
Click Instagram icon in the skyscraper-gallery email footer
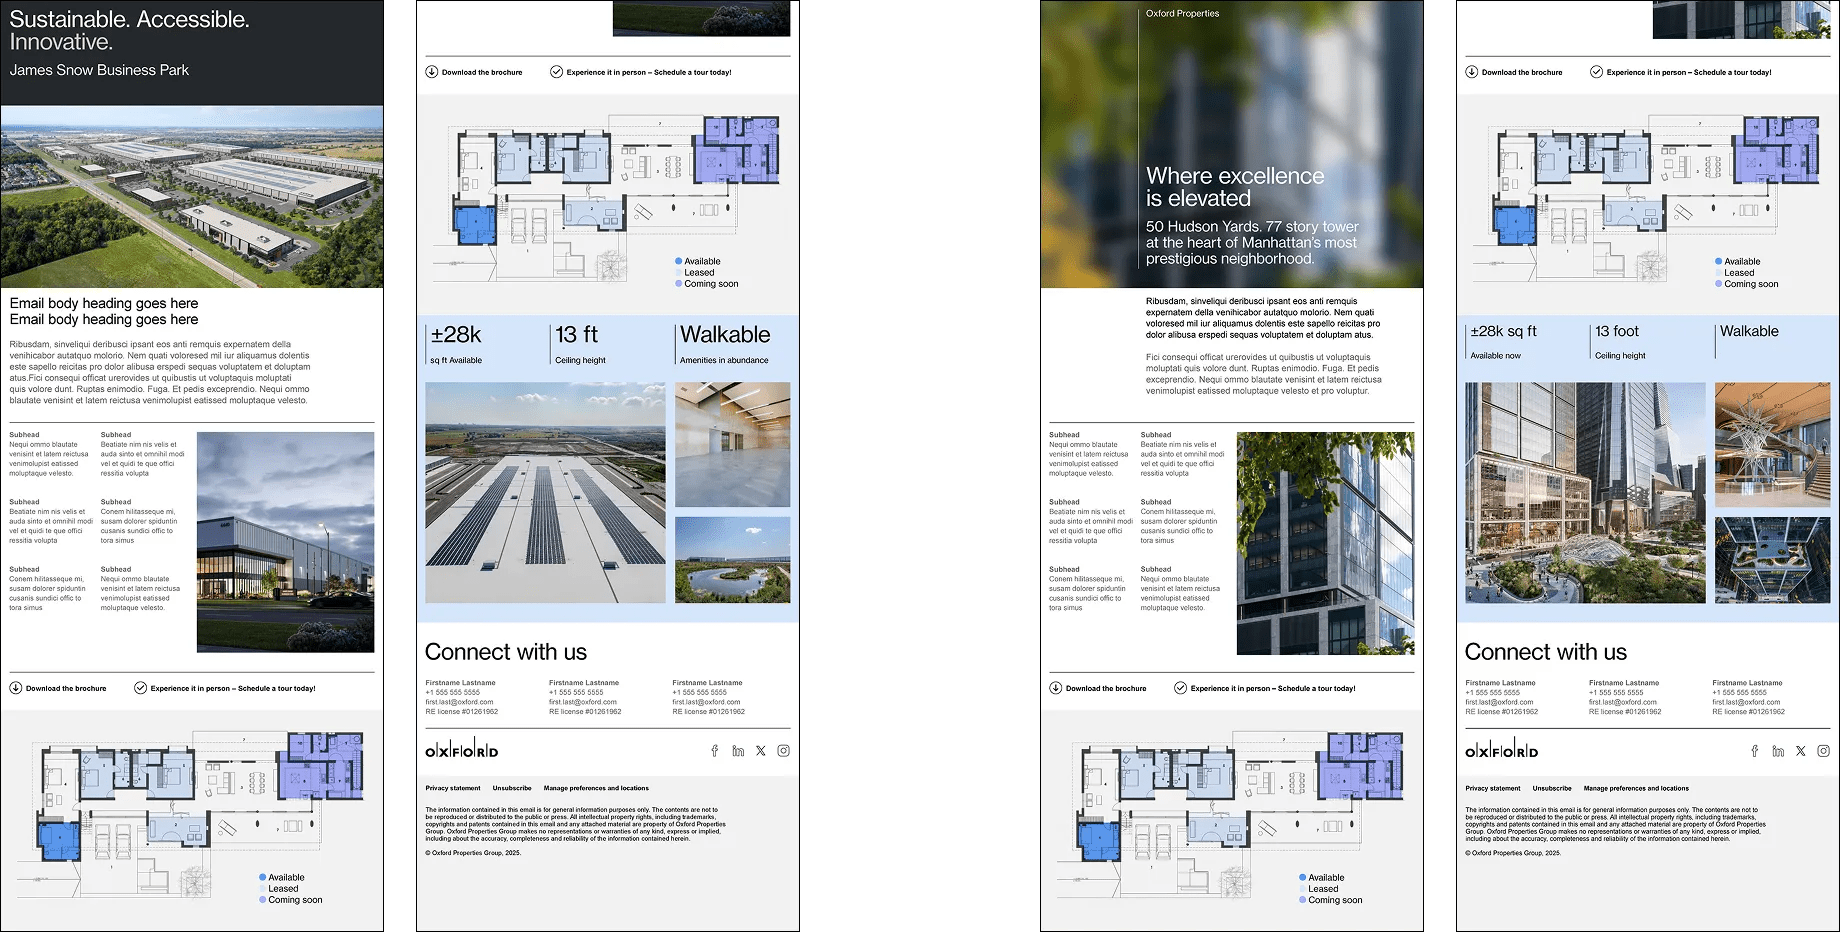(1824, 751)
